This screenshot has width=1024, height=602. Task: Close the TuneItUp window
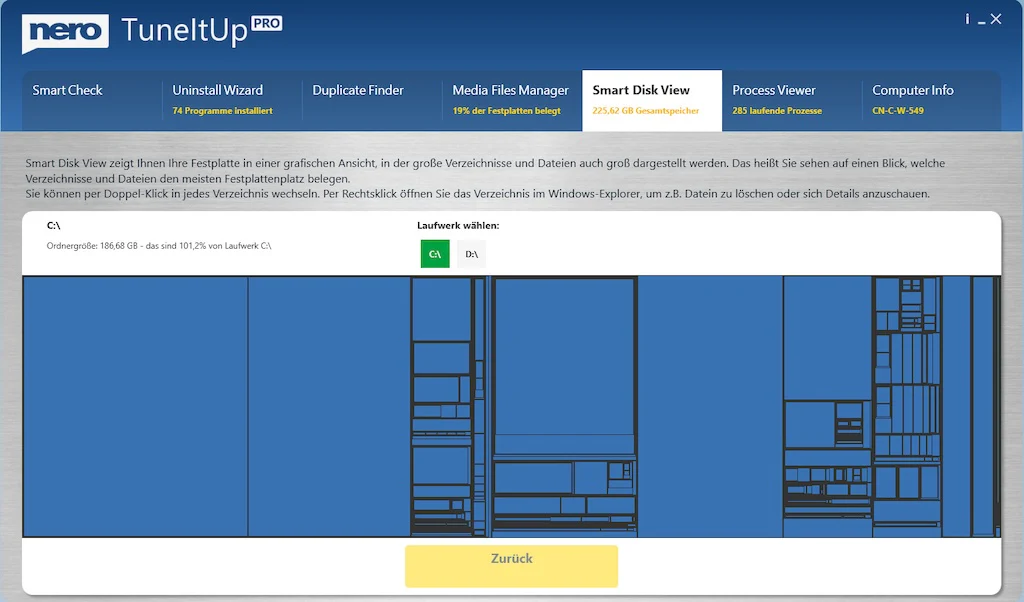pyautogui.click(x=996, y=19)
